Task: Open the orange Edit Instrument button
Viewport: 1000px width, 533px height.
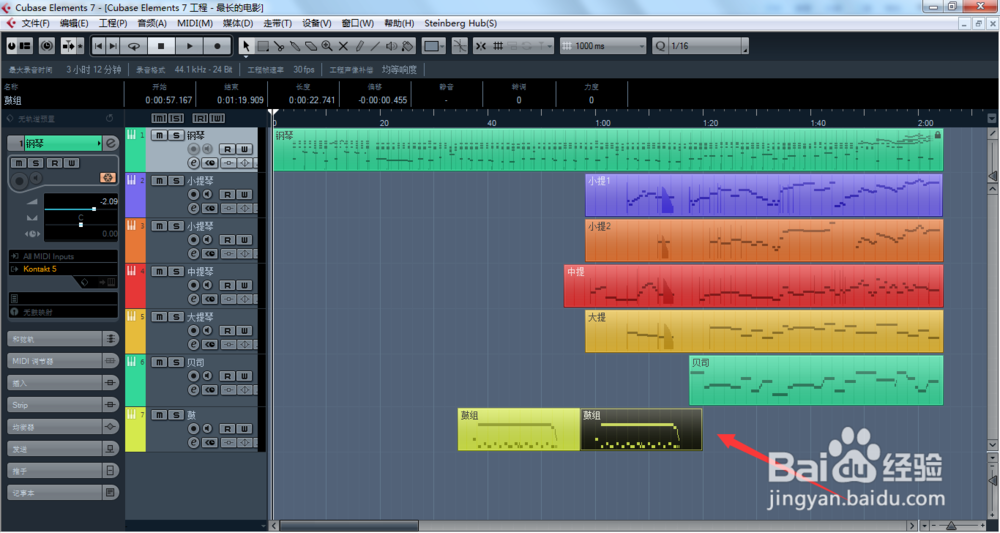Action: pyautogui.click(x=108, y=178)
